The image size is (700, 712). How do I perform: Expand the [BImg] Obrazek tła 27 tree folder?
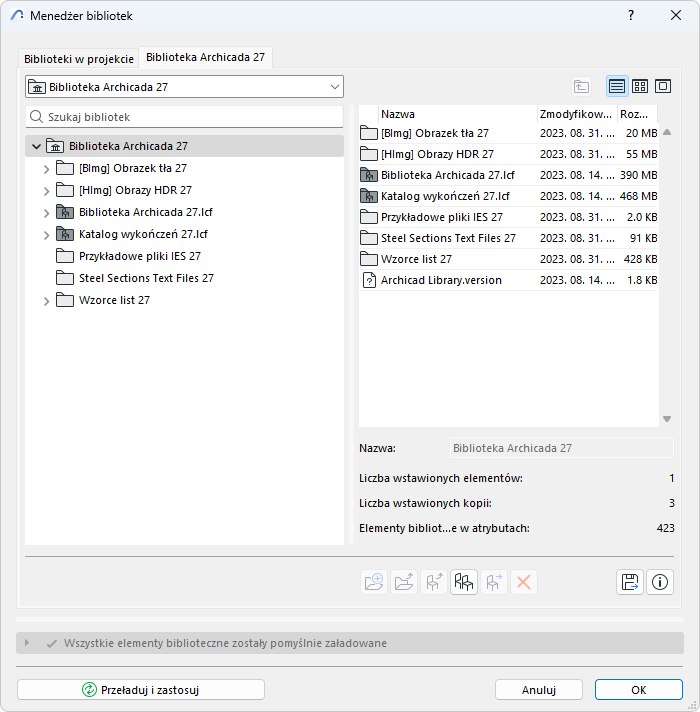tap(46, 169)
